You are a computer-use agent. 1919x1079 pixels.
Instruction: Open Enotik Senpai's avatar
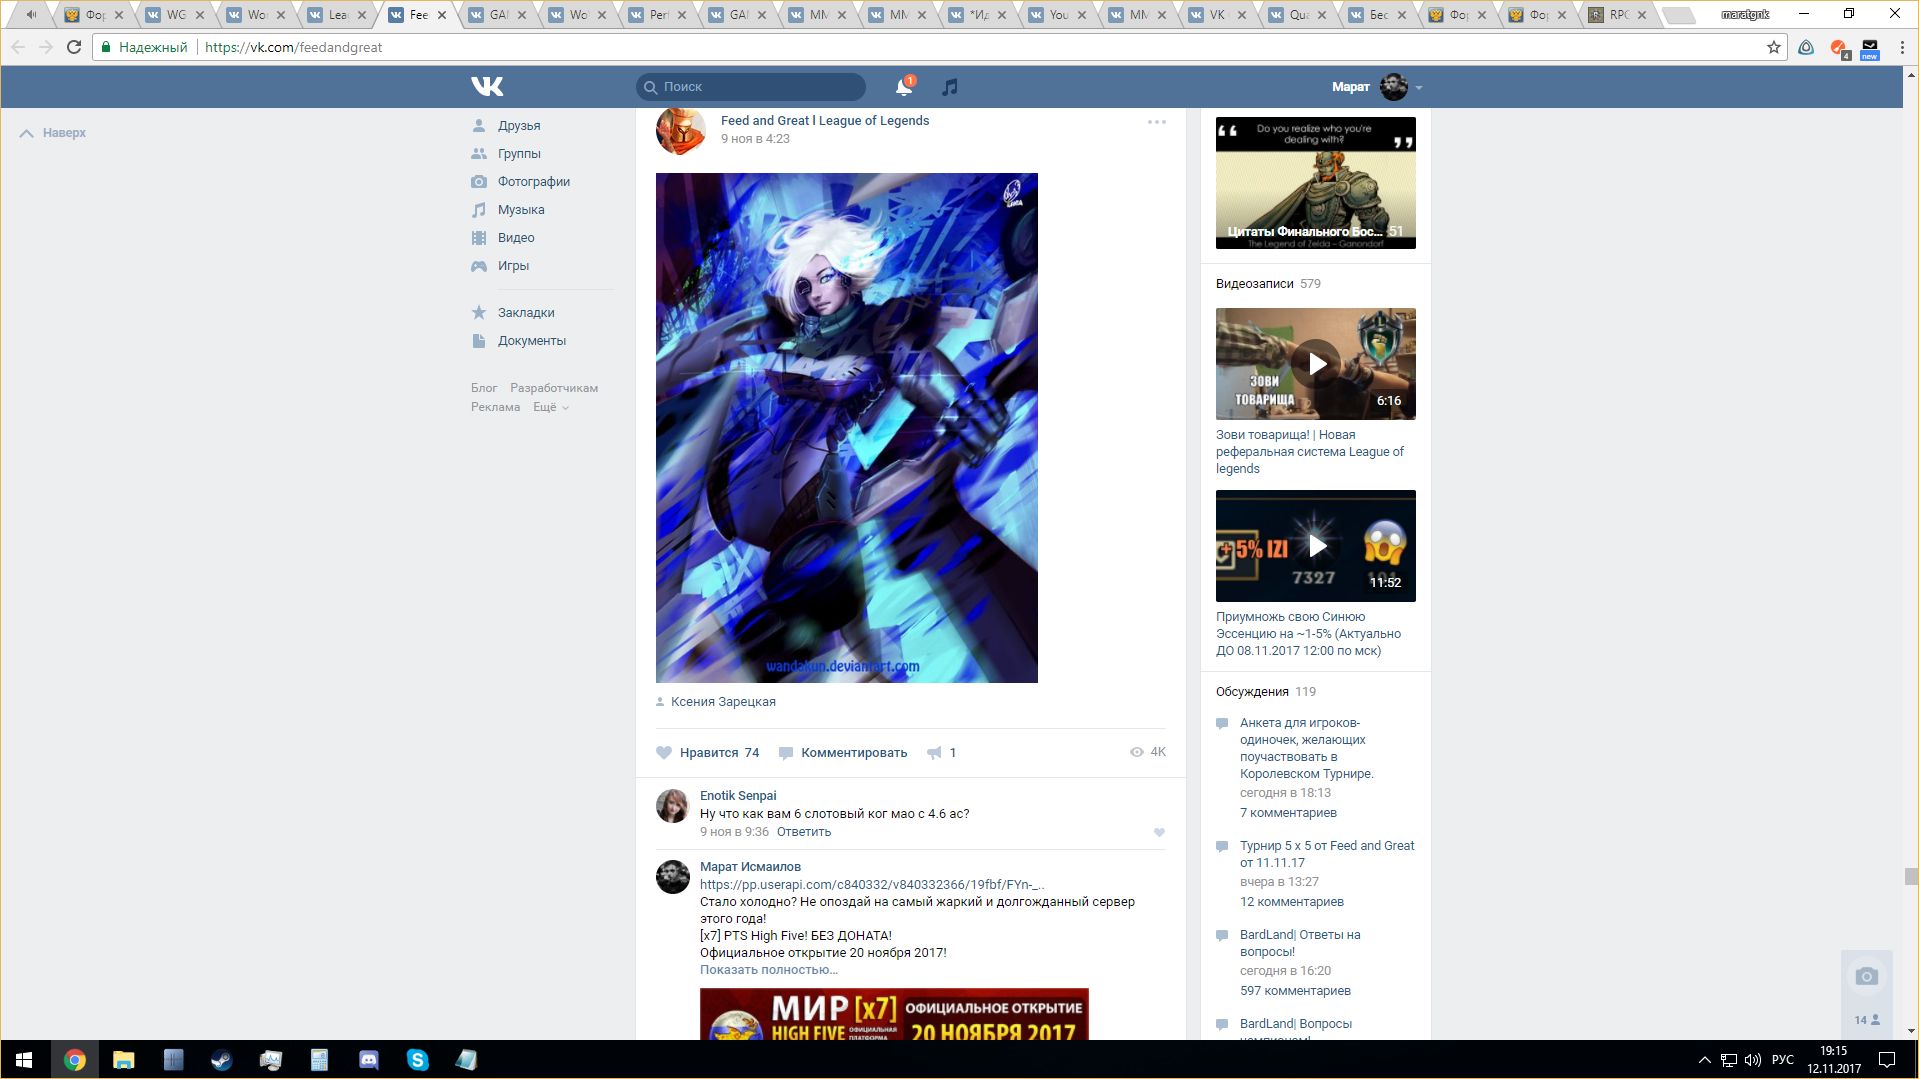[673, 805]
